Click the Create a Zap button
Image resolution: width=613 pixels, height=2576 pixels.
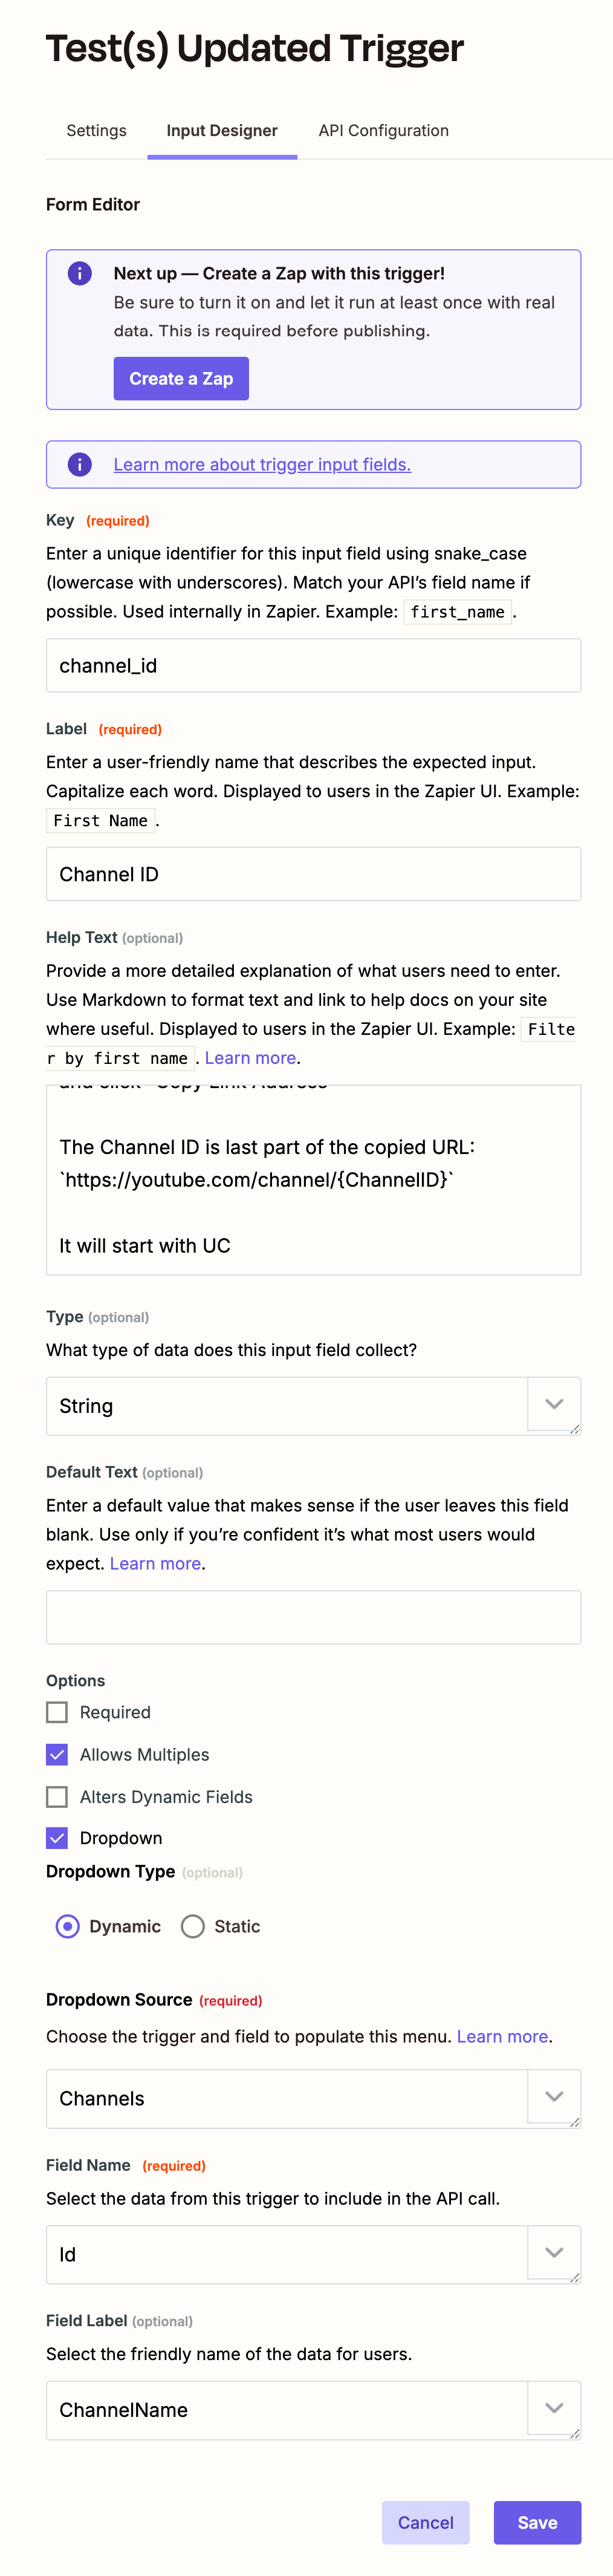tap(181, 378)
